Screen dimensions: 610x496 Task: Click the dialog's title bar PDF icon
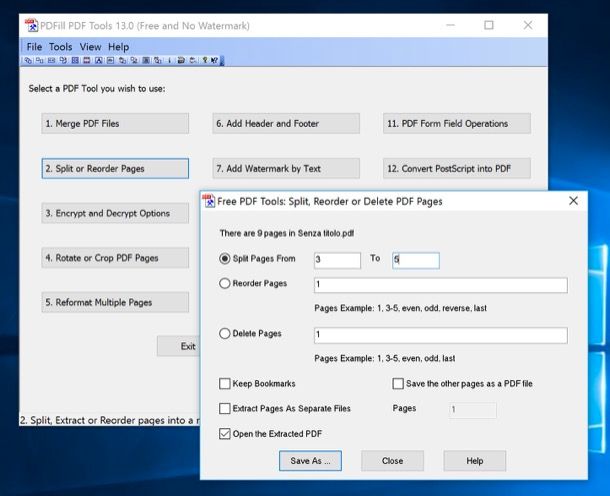209,201
